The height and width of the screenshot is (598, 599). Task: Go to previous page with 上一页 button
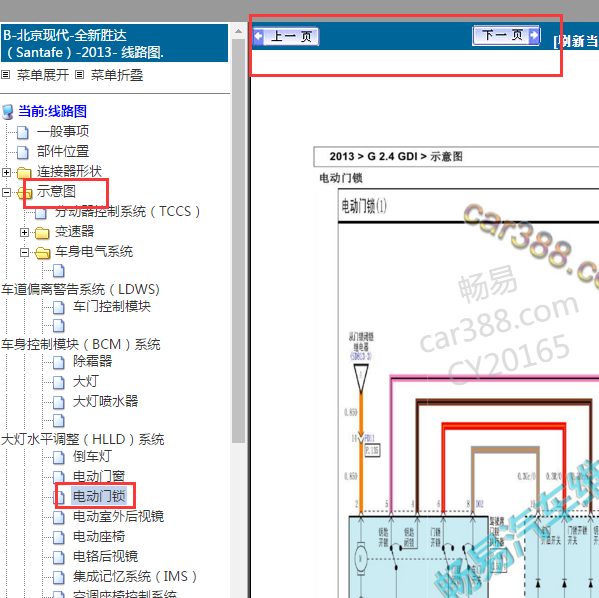[285, 37]
